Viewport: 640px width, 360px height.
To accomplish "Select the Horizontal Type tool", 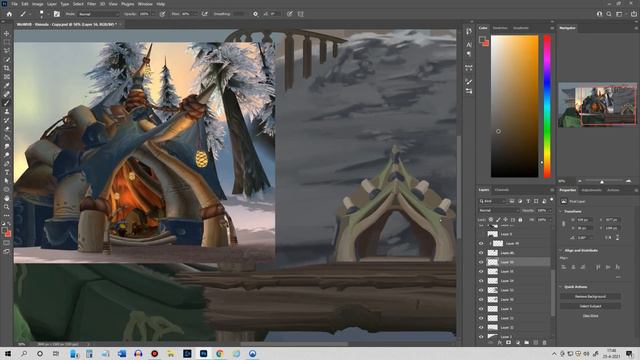I will [7, 172].
